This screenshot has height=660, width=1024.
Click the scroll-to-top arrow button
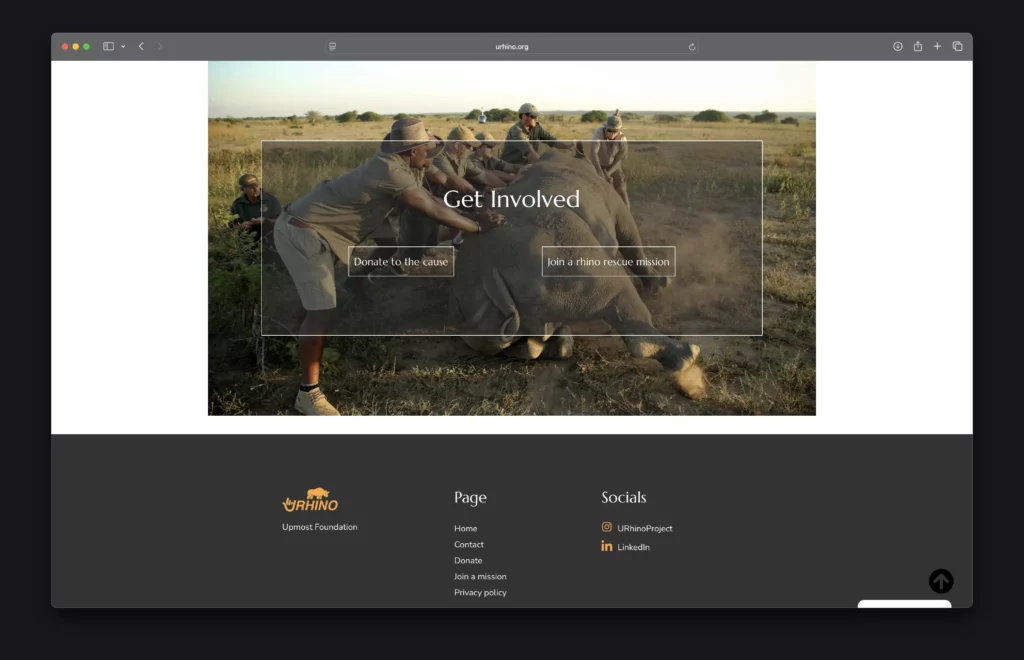point(940,581)
